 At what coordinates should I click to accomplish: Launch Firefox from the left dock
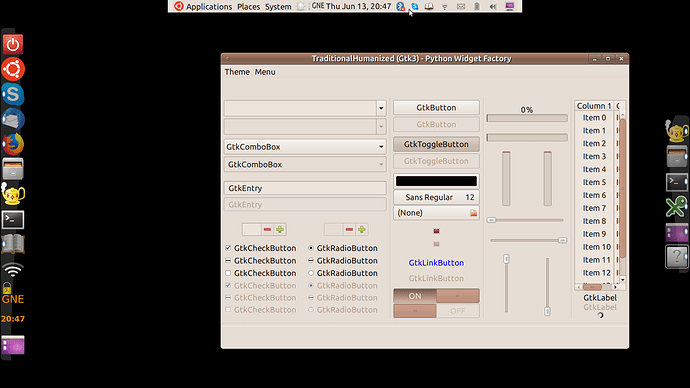(13, 144)
